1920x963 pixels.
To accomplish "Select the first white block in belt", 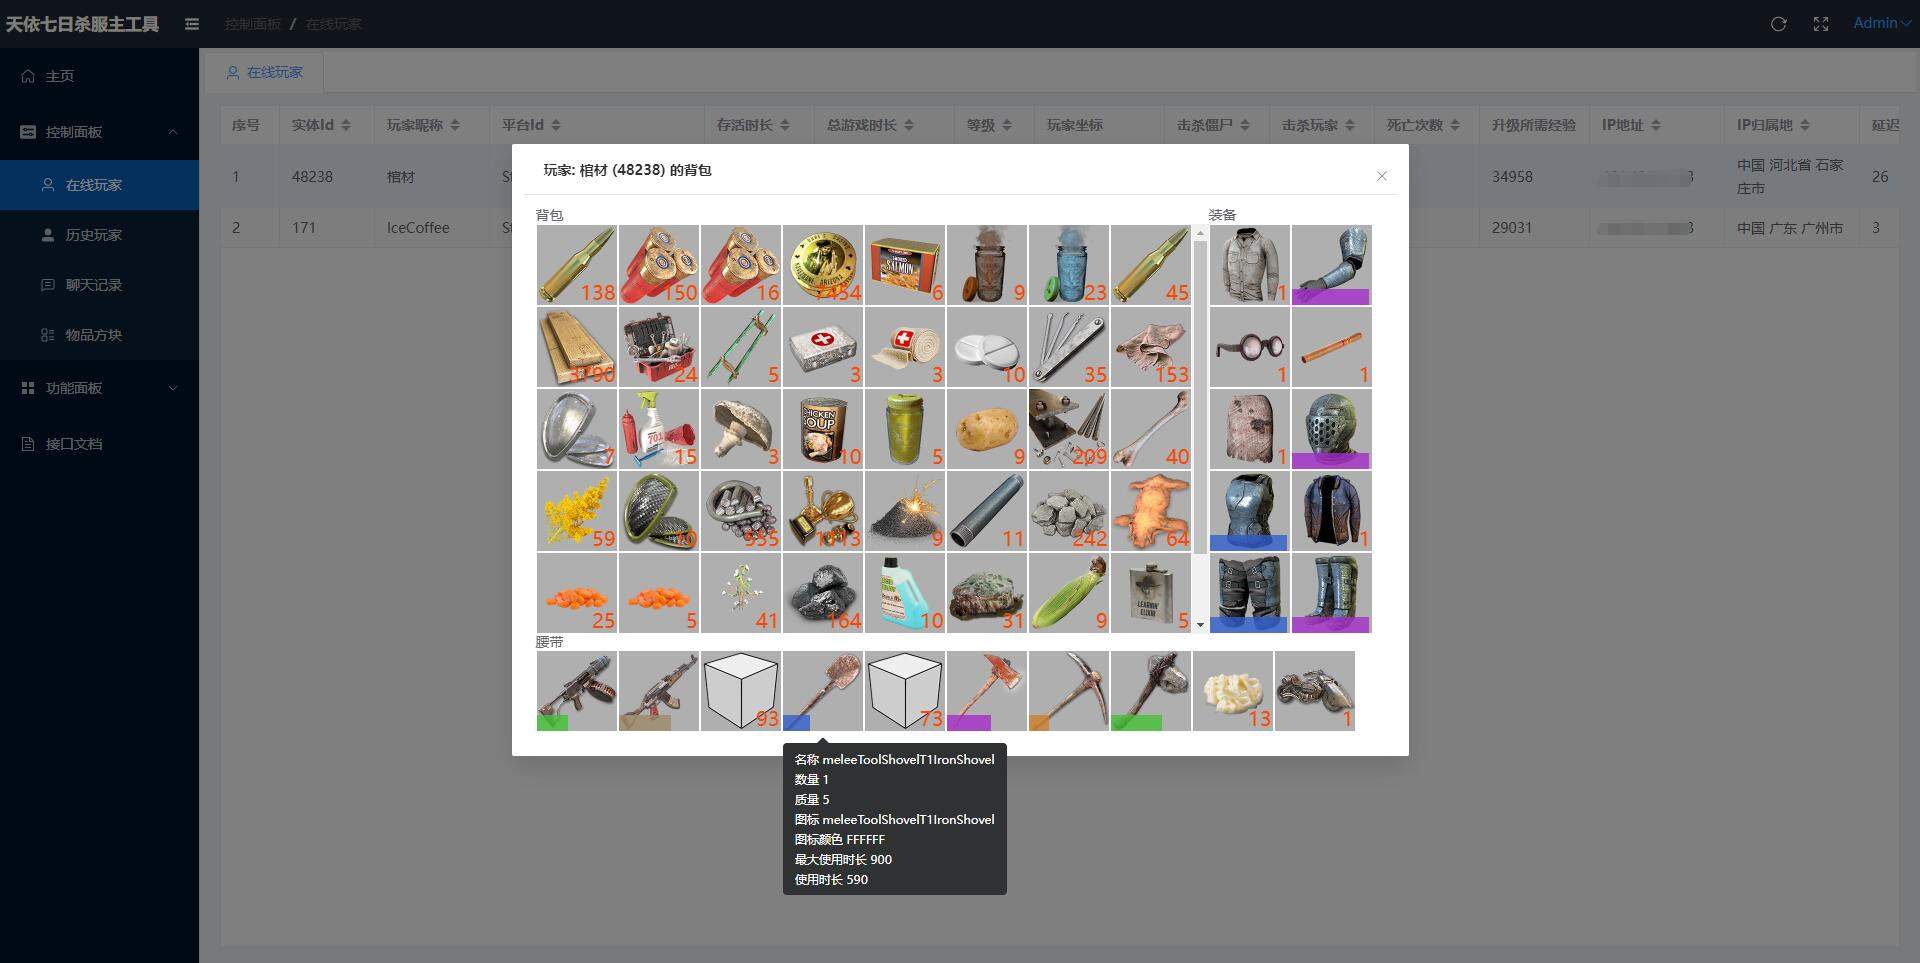I will pyautogui.click(x=741, y=691).
